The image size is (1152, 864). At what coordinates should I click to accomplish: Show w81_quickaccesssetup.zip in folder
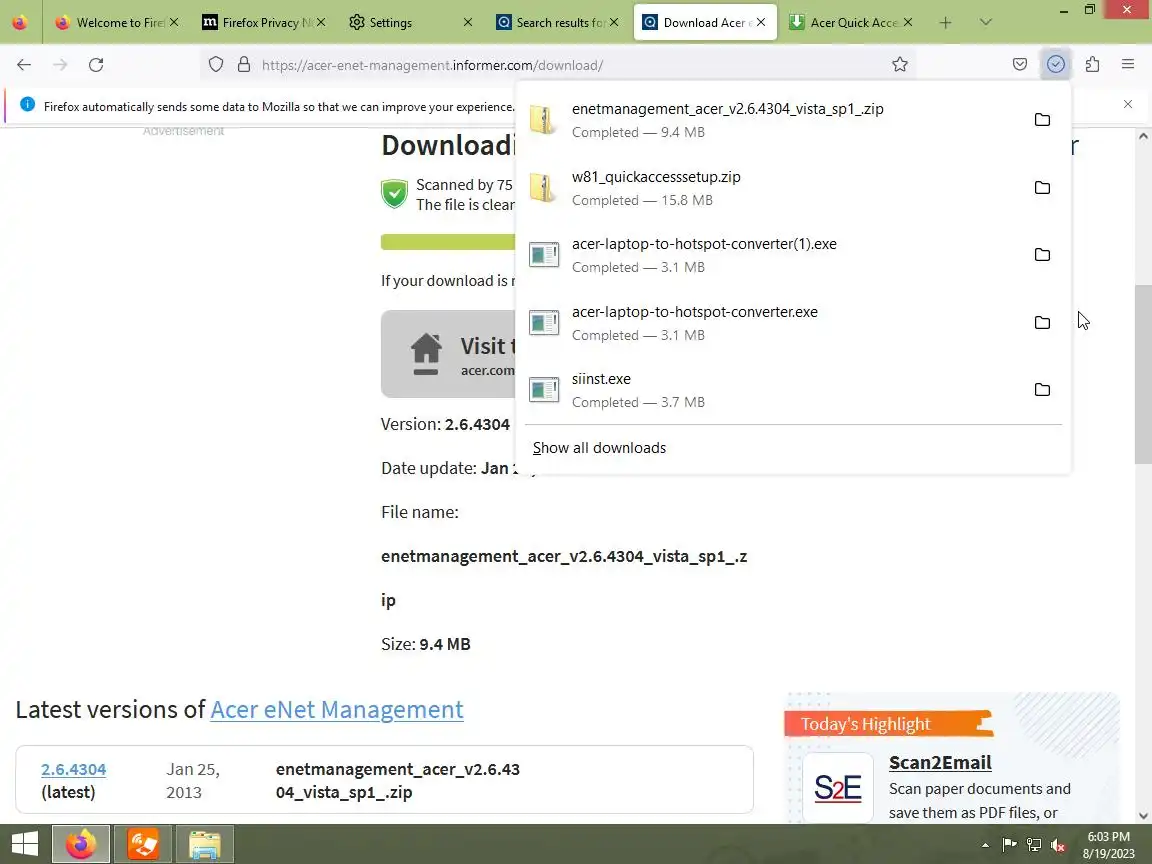1042,187
